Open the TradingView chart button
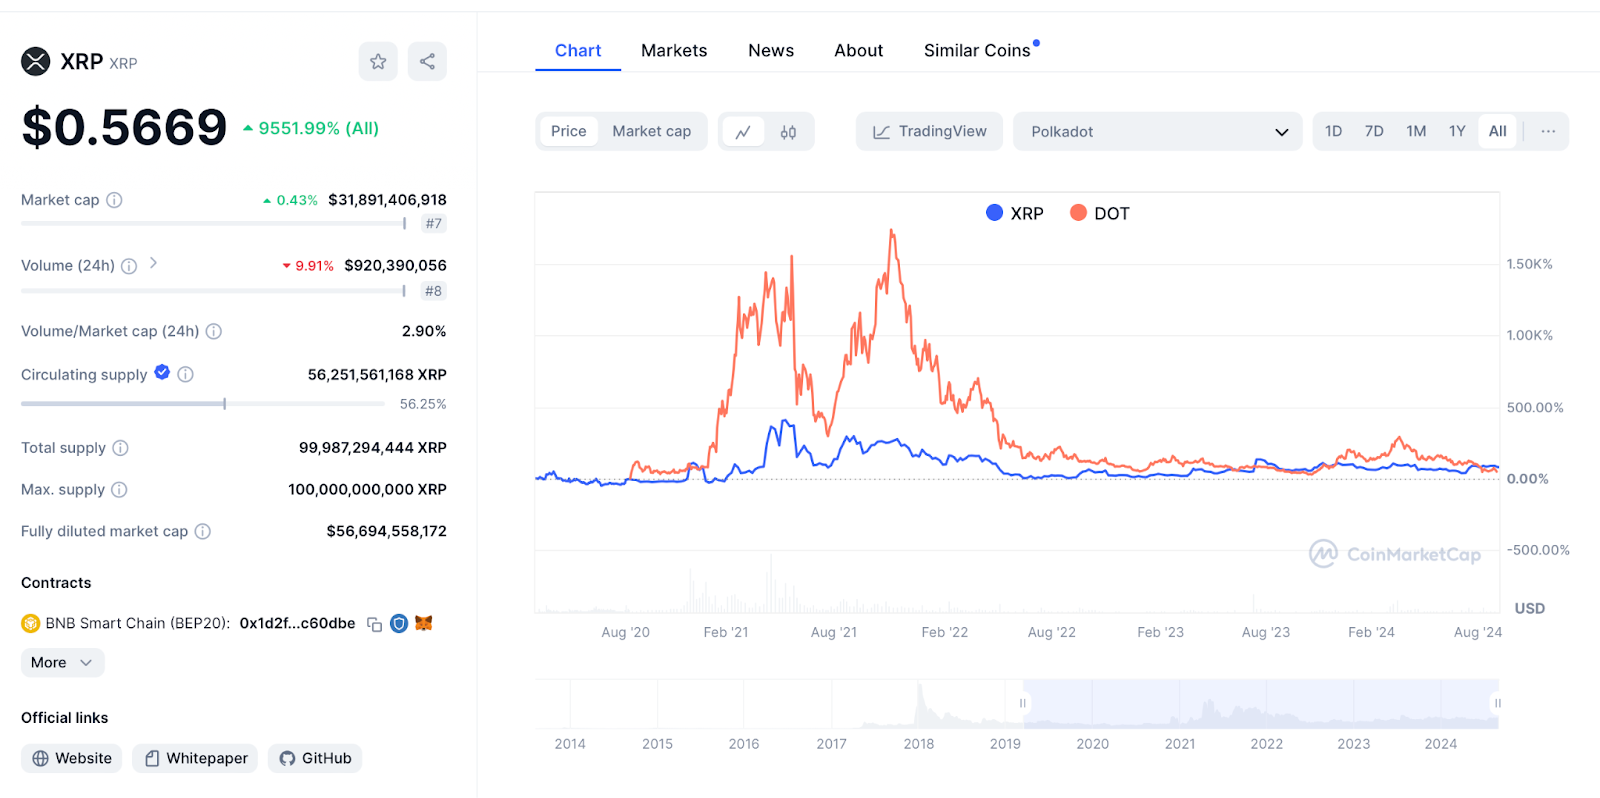 [x=929, y=132]
